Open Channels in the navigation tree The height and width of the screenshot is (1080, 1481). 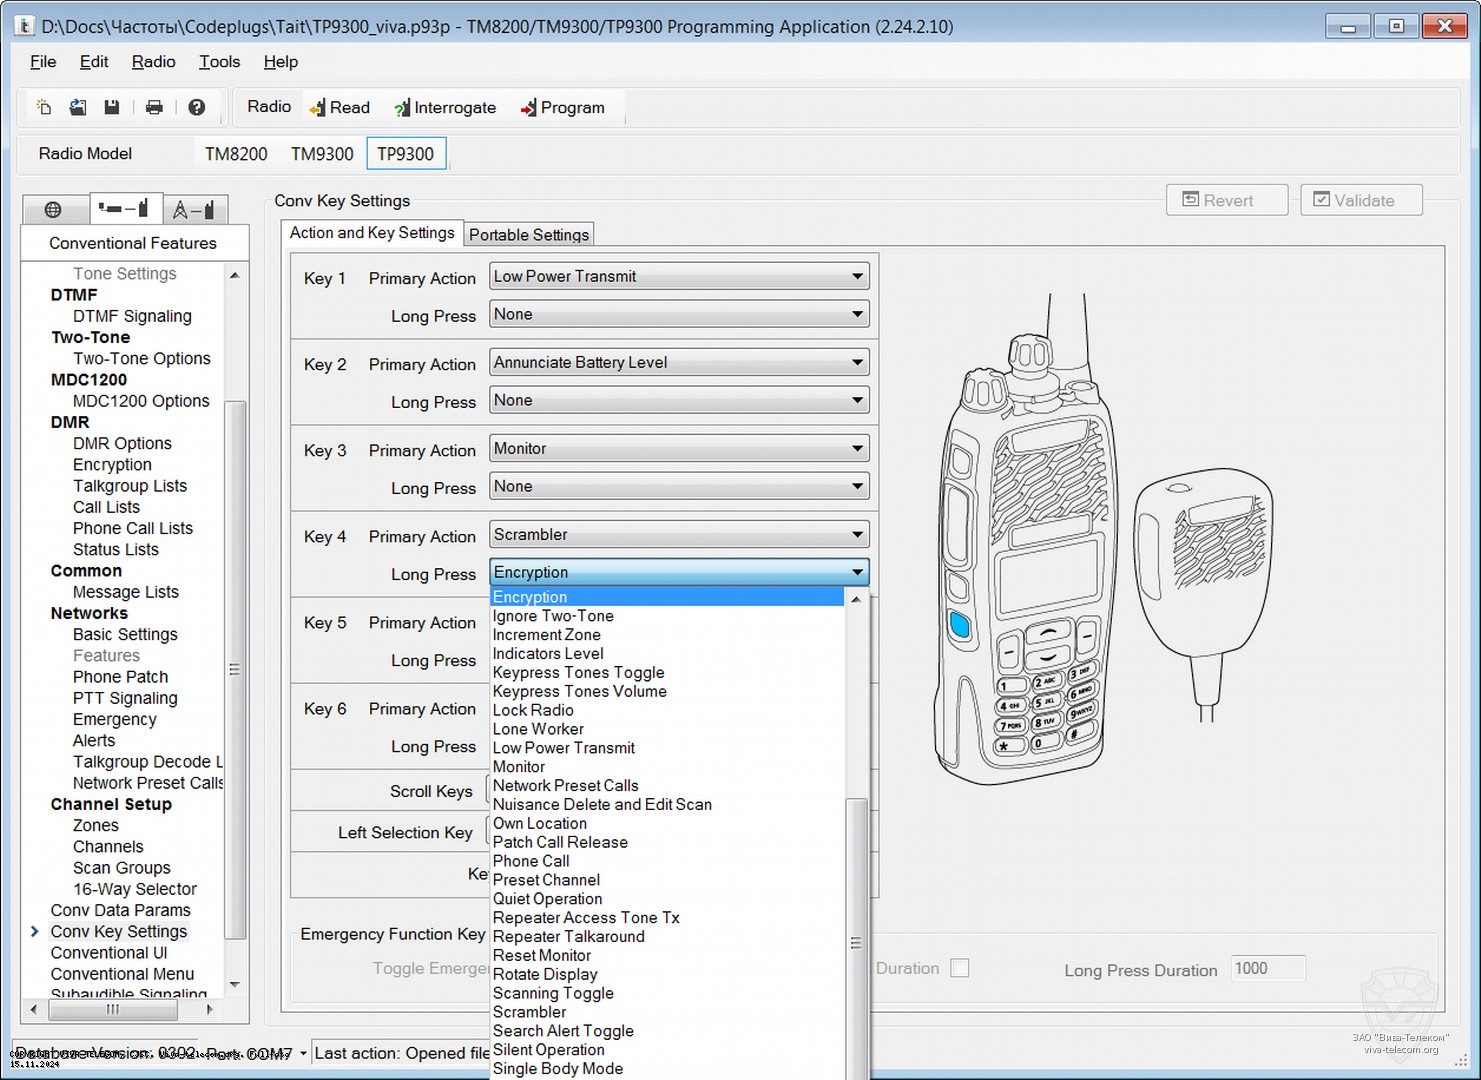coord(108,847)
